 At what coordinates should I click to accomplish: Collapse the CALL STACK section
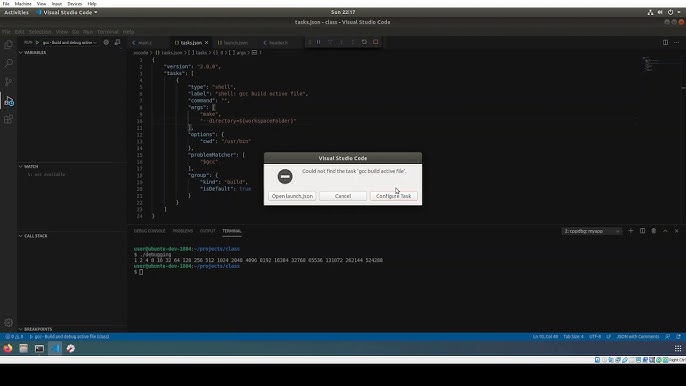(x=33, y=236)
